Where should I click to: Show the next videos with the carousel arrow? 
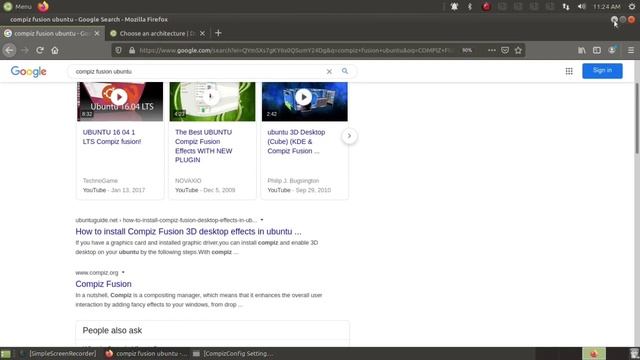tap(349, 136)
